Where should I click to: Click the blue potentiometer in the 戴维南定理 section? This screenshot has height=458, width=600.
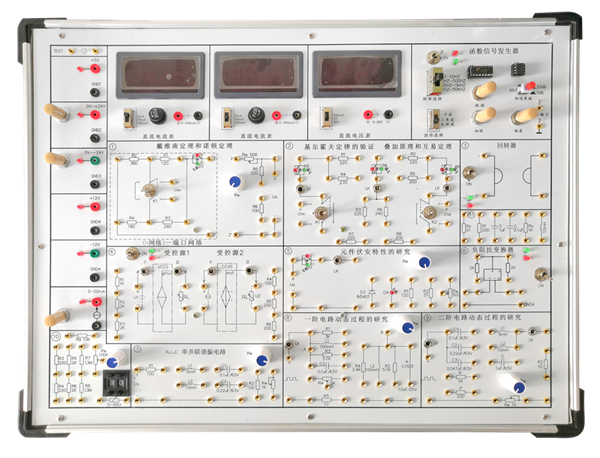coord(236,181)
